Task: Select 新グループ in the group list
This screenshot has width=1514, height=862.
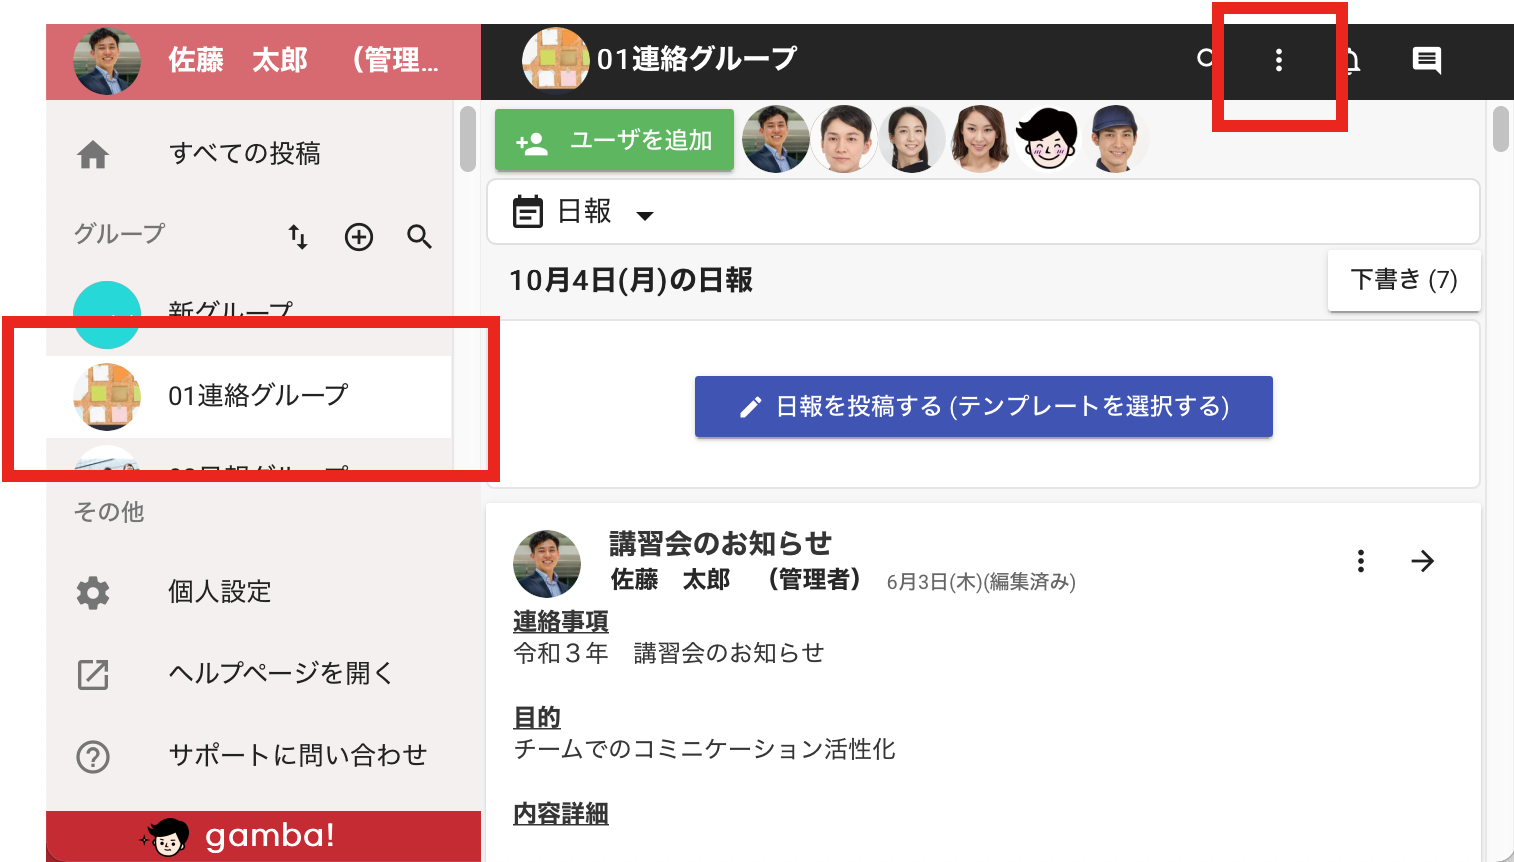Action: click(x=249, y=315)
